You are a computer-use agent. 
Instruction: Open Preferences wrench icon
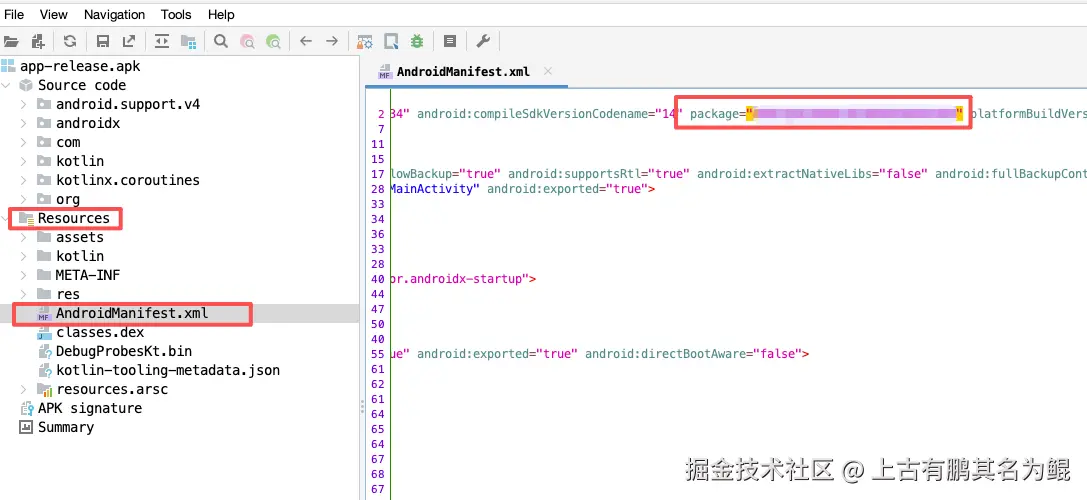483,42
